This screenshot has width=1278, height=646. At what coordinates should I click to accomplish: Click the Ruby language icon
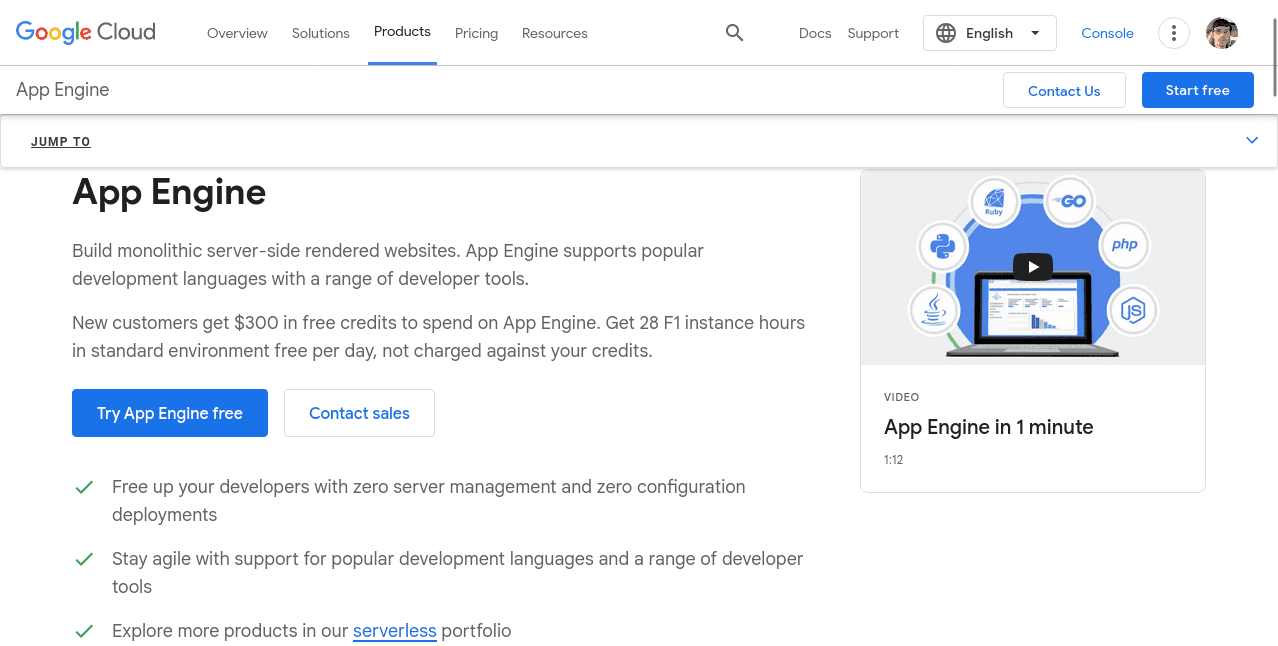click(994, 201)
